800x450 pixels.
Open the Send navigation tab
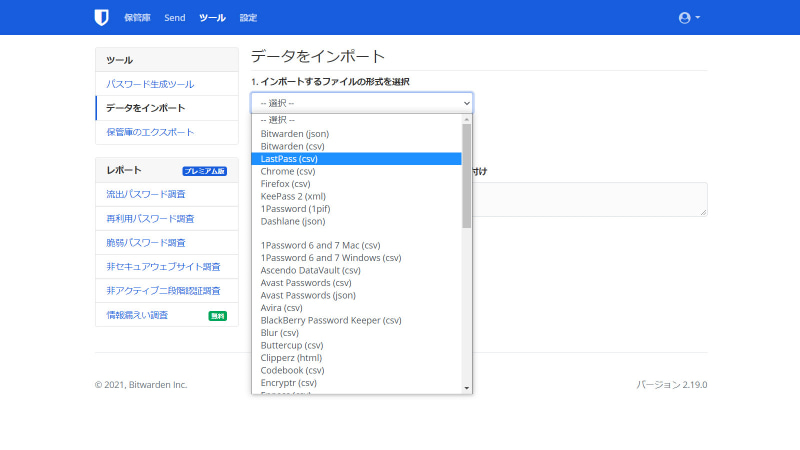coord(174,18)
